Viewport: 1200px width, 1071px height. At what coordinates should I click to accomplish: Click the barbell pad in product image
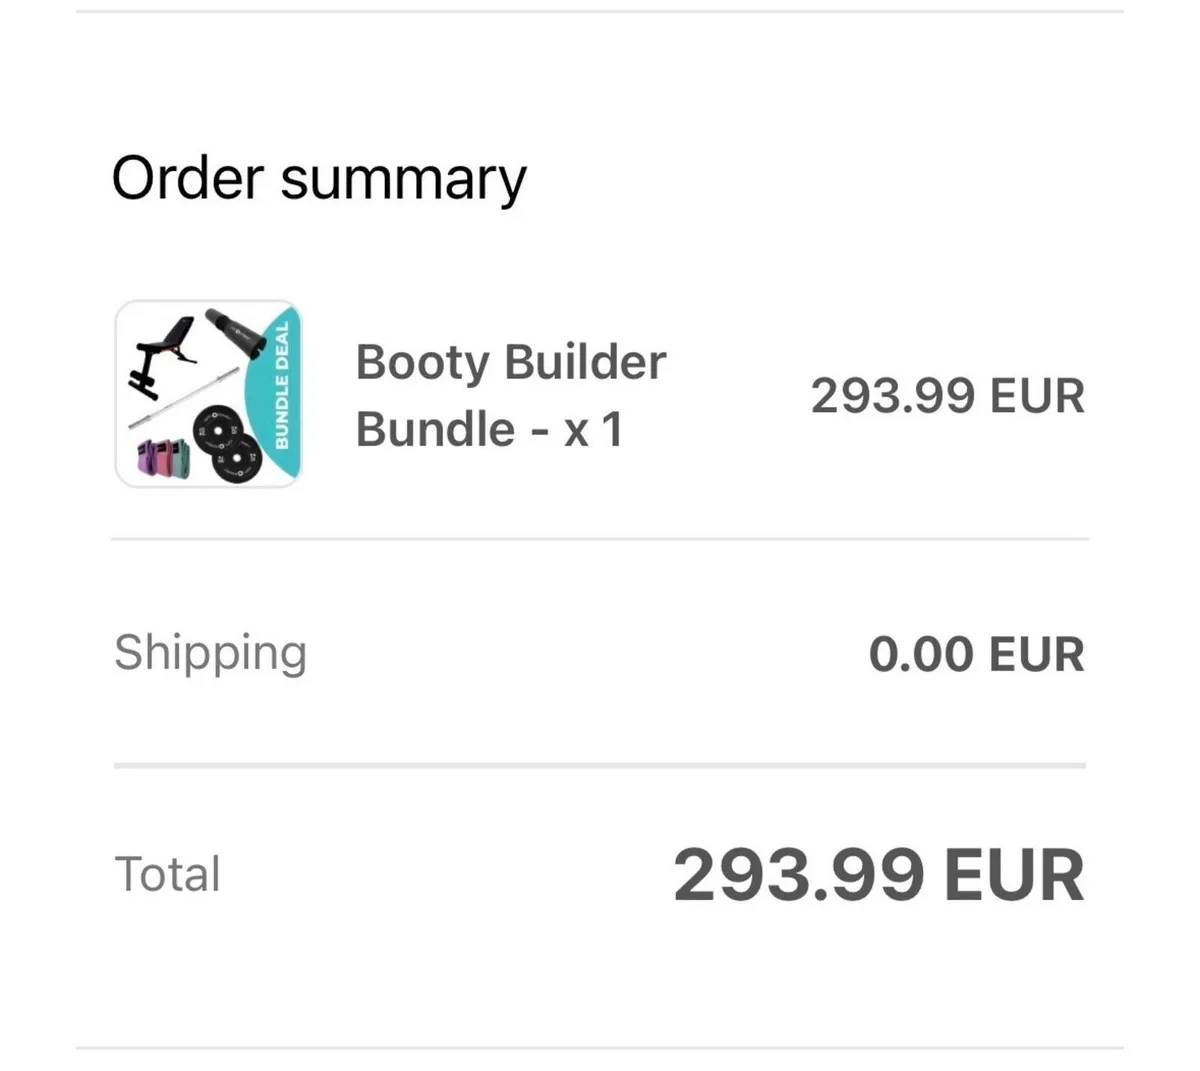pos(234,334)
